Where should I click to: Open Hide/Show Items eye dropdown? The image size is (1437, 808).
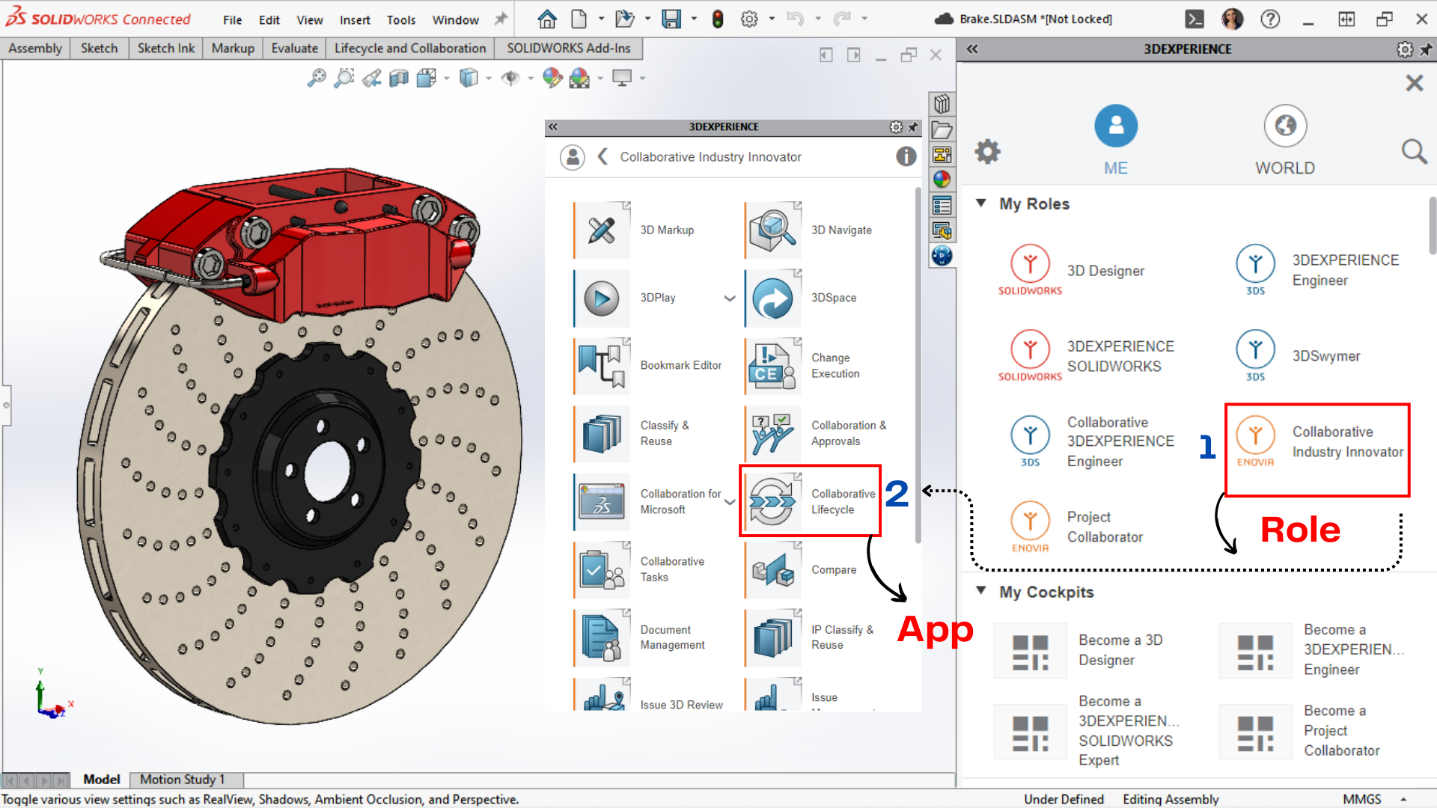pyautogui.click(x=531, y=78)
